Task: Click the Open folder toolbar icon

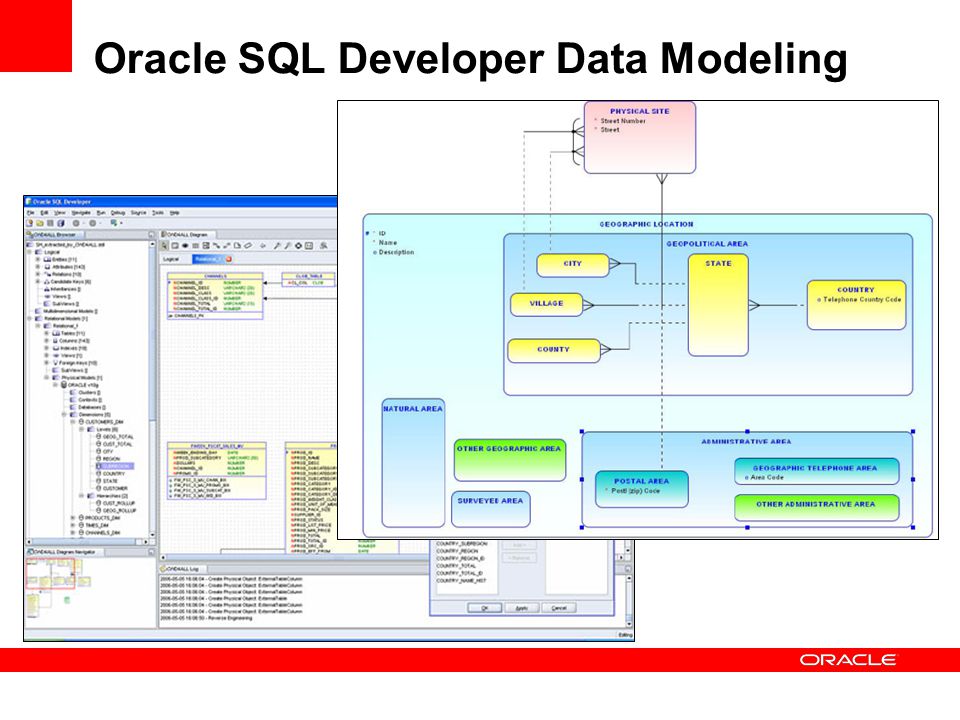Action: coord(40,223)
